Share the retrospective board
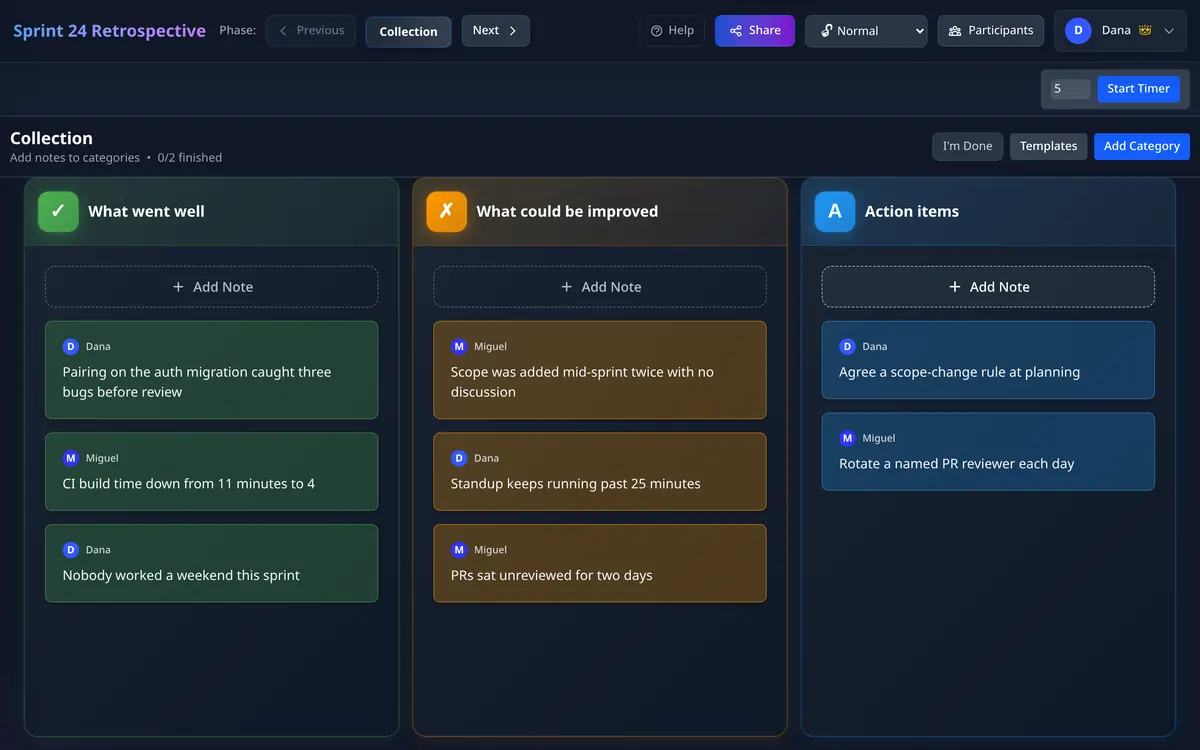Viewport: 1200px width, 750px height. 755,31
